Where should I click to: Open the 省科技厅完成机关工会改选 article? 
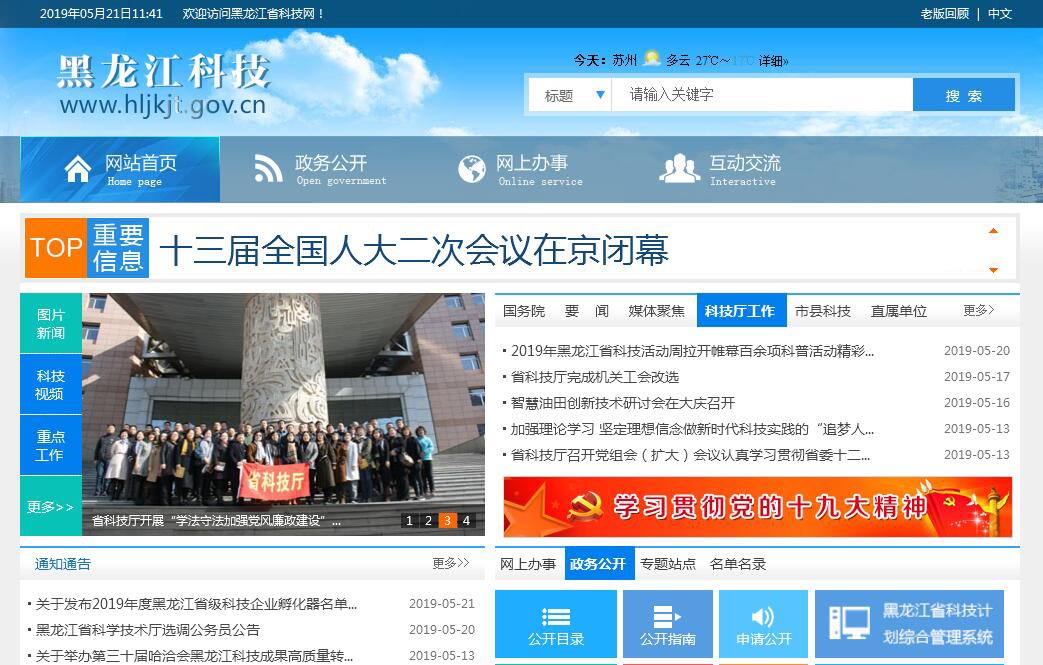click(594, 377)
